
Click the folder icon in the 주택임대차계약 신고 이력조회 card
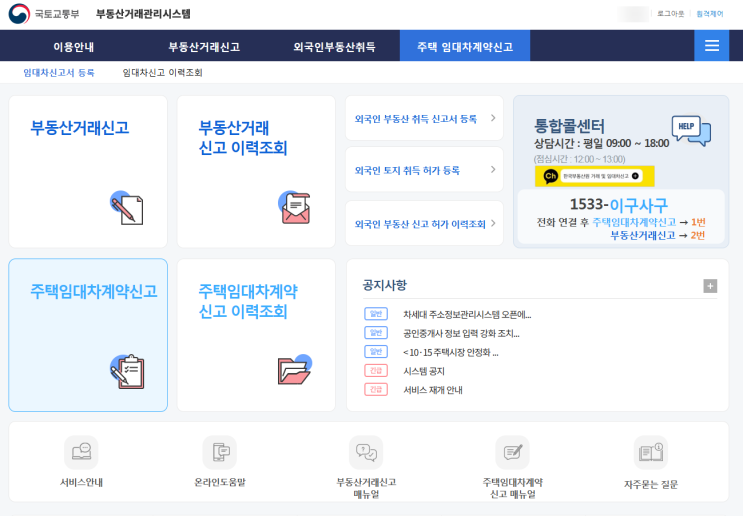(x=295, y=370)
